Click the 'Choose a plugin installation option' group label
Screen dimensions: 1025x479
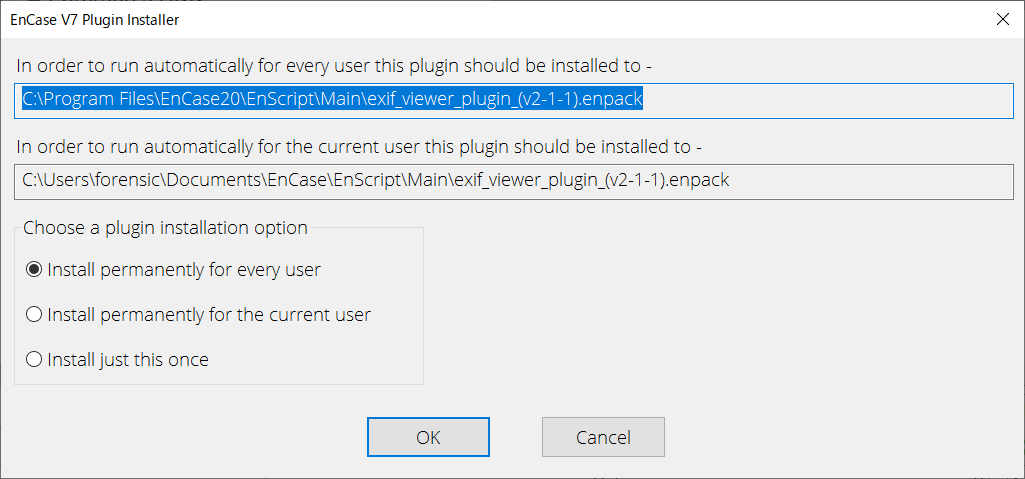[165, 227]
